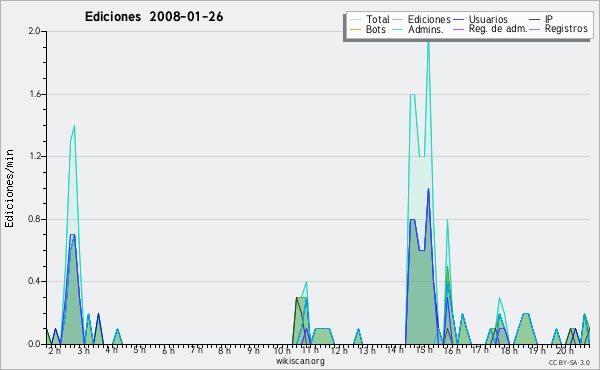Click the Ediciones/min vertical axis label
Image resolution: width=600 pixels, height=370 pixels.
coord(9,188)
